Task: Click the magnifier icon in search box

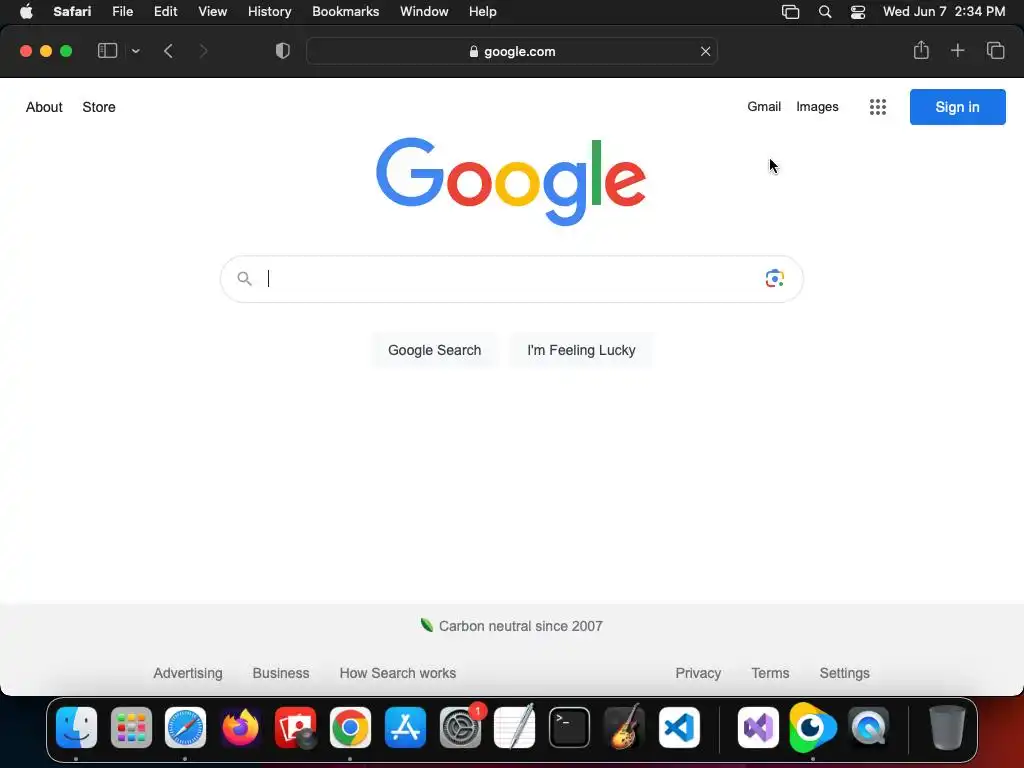Action: [x=244, y=279]
